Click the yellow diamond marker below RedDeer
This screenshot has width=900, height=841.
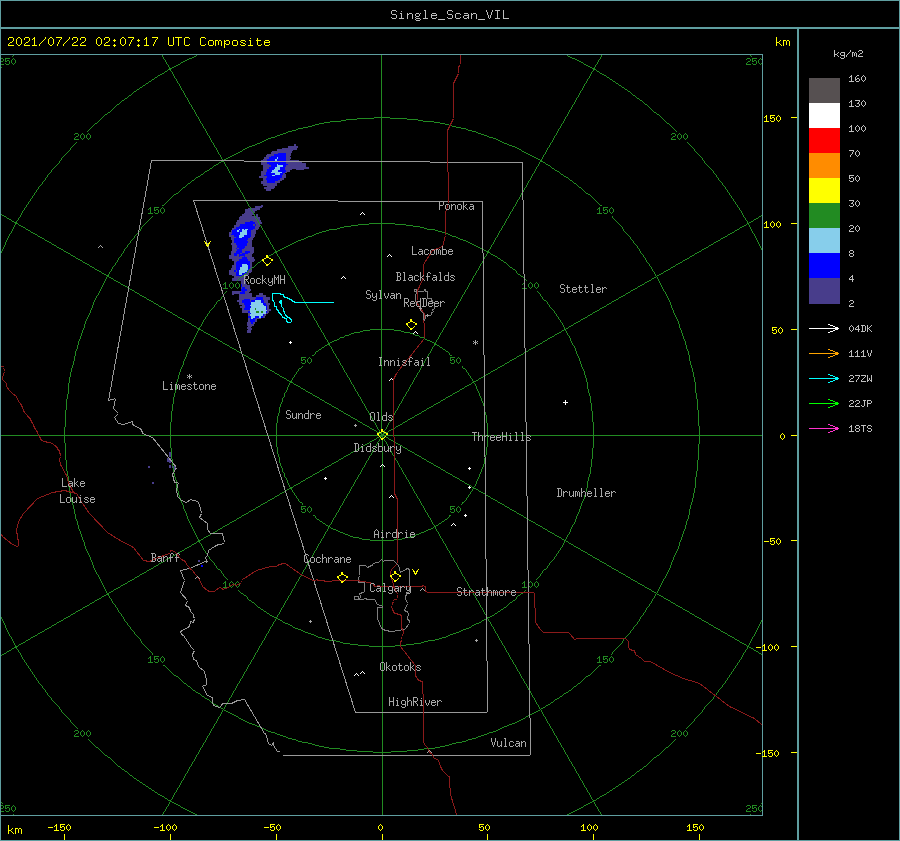pos(411,325)
